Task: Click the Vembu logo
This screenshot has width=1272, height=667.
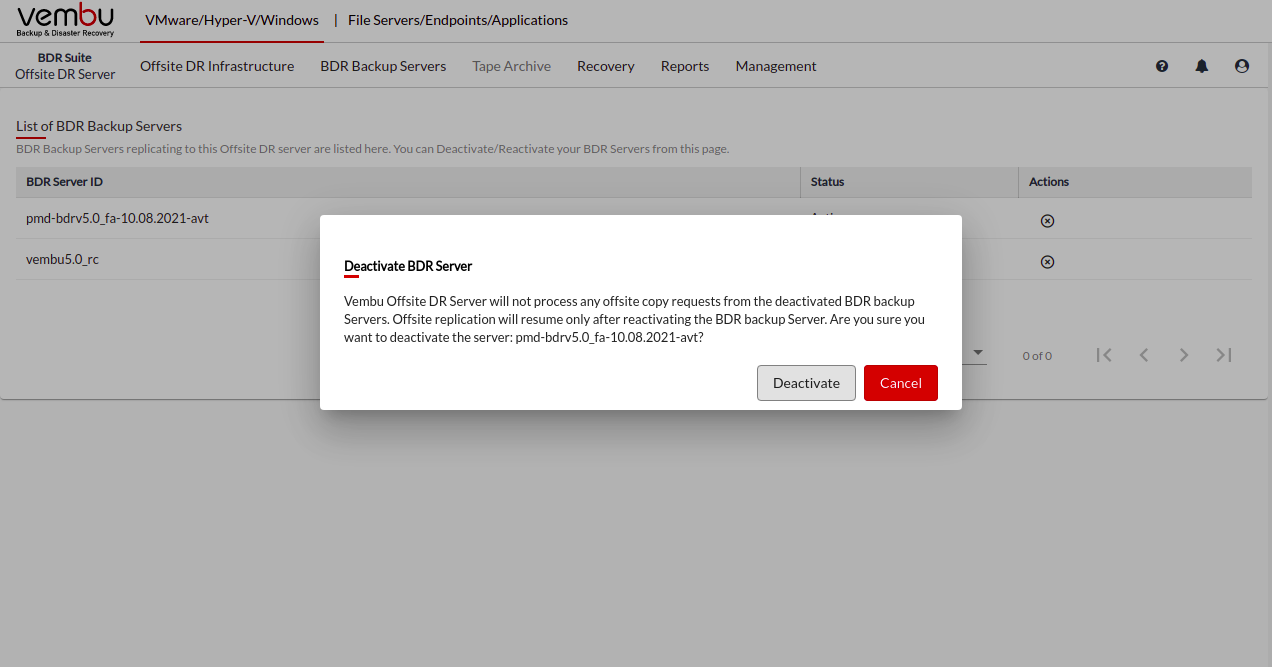Action: [x=66, y=20]
